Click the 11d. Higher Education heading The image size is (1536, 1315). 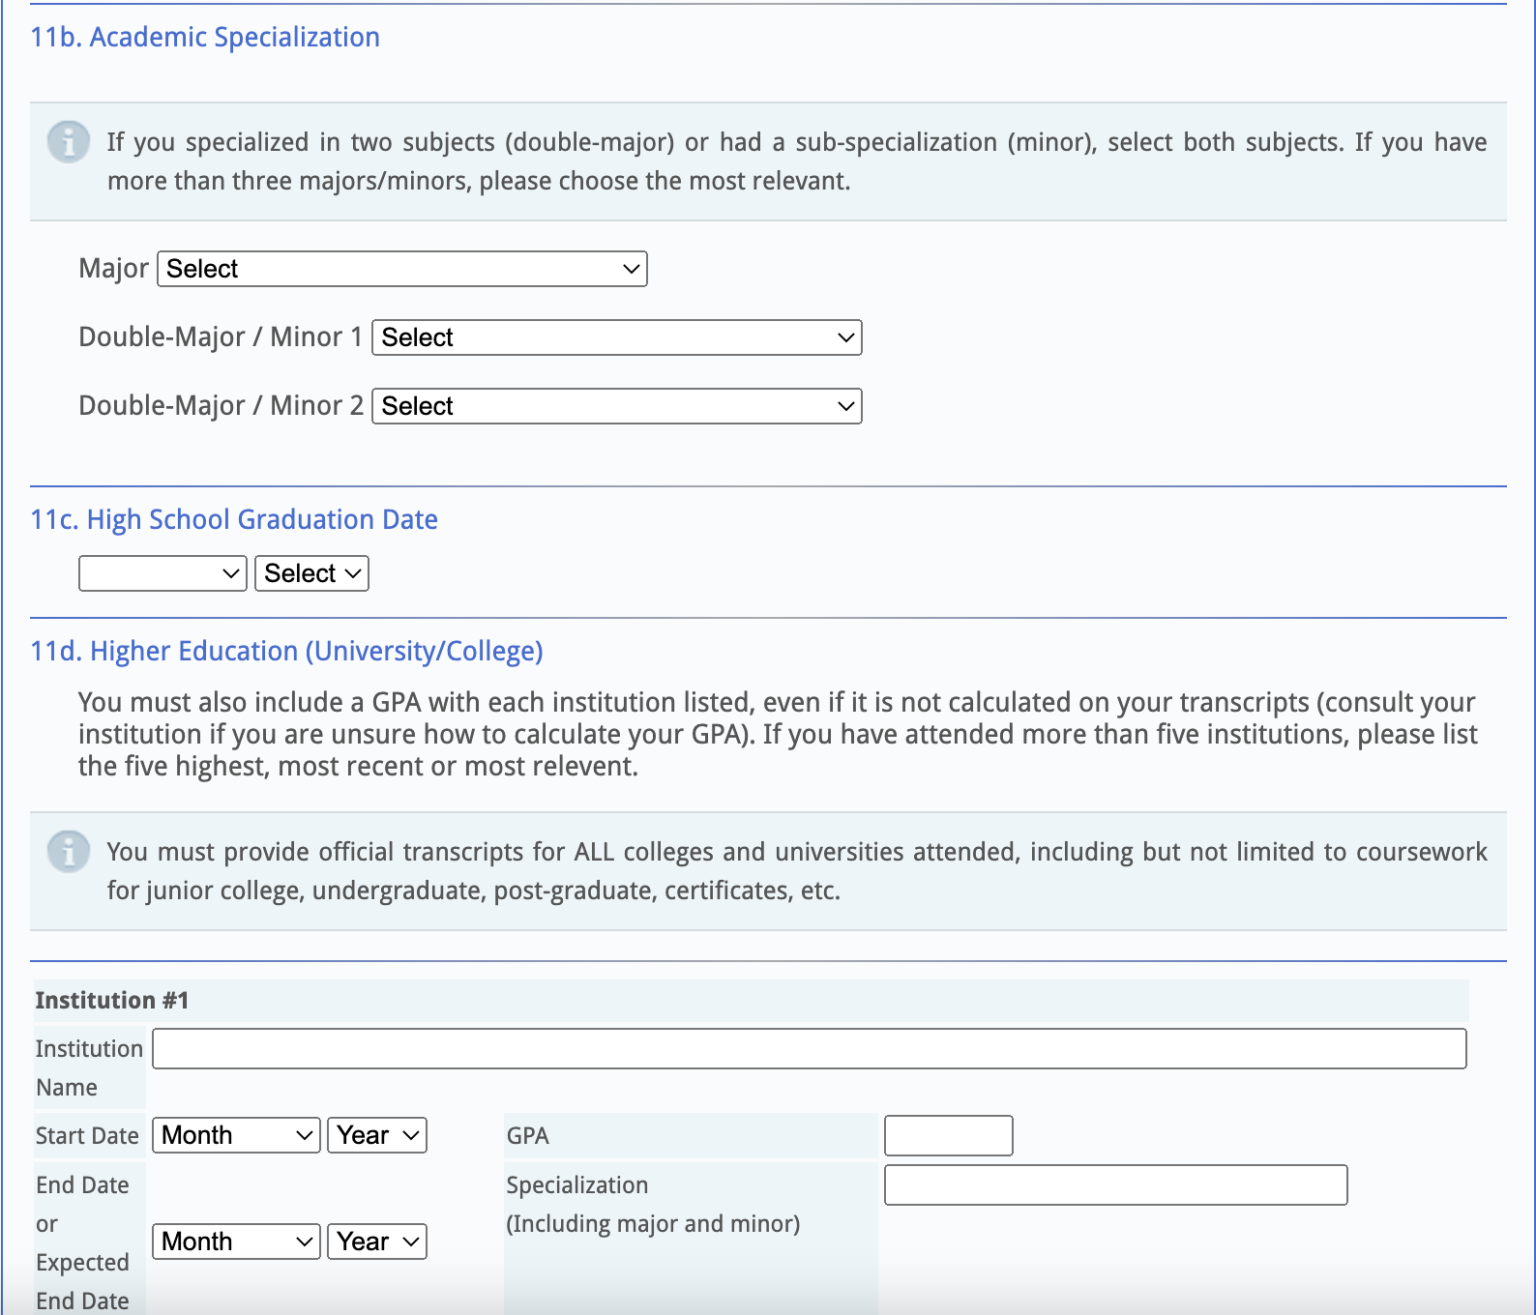[x=287, y=651]
